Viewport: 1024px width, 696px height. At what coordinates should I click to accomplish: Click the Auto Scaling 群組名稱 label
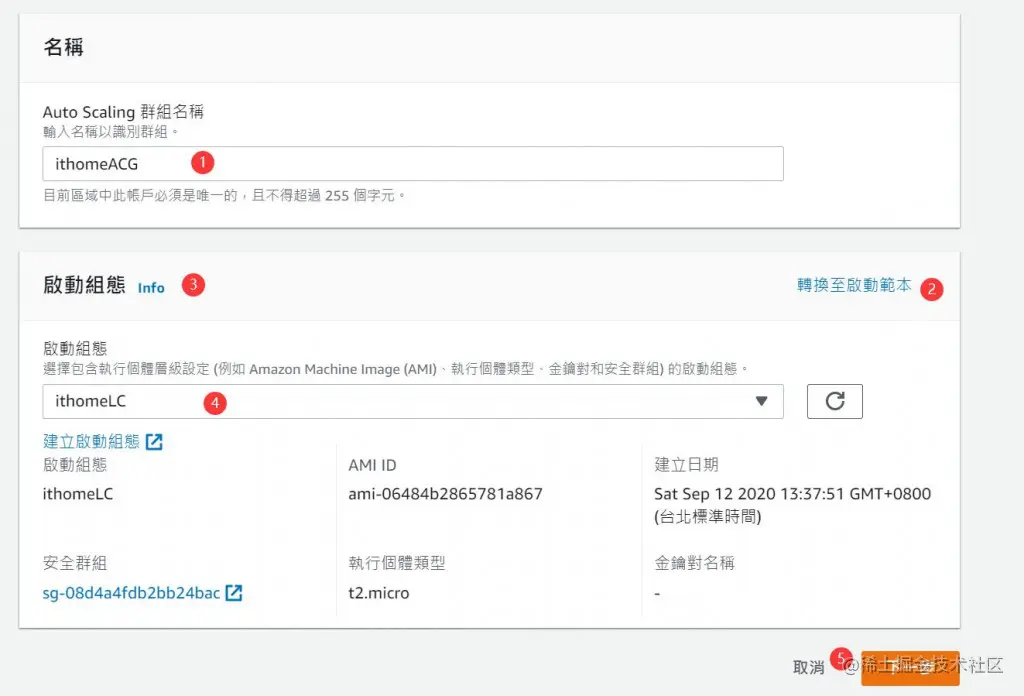point(123,112)
